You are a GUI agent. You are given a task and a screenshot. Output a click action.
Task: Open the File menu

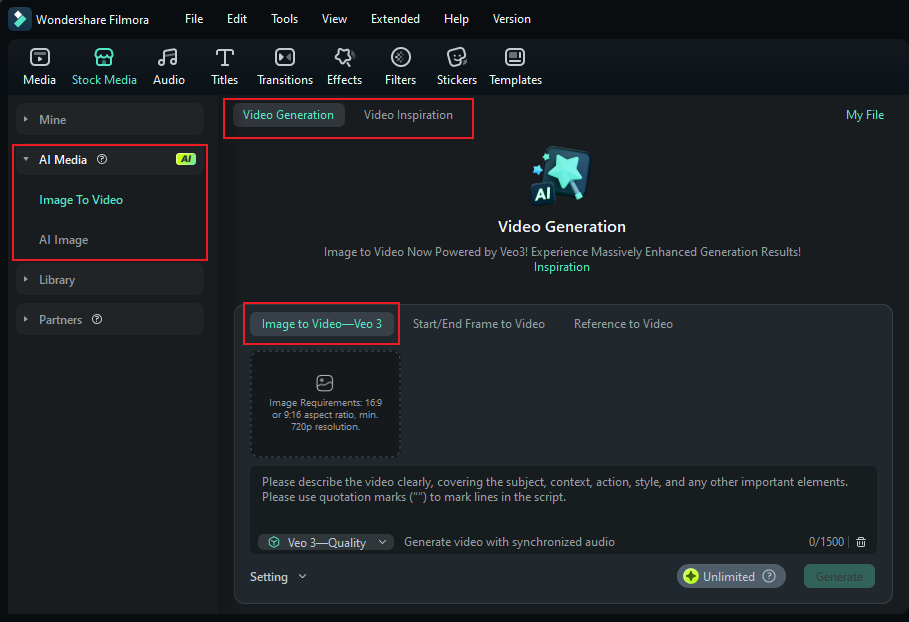click(x=194, y=19)
